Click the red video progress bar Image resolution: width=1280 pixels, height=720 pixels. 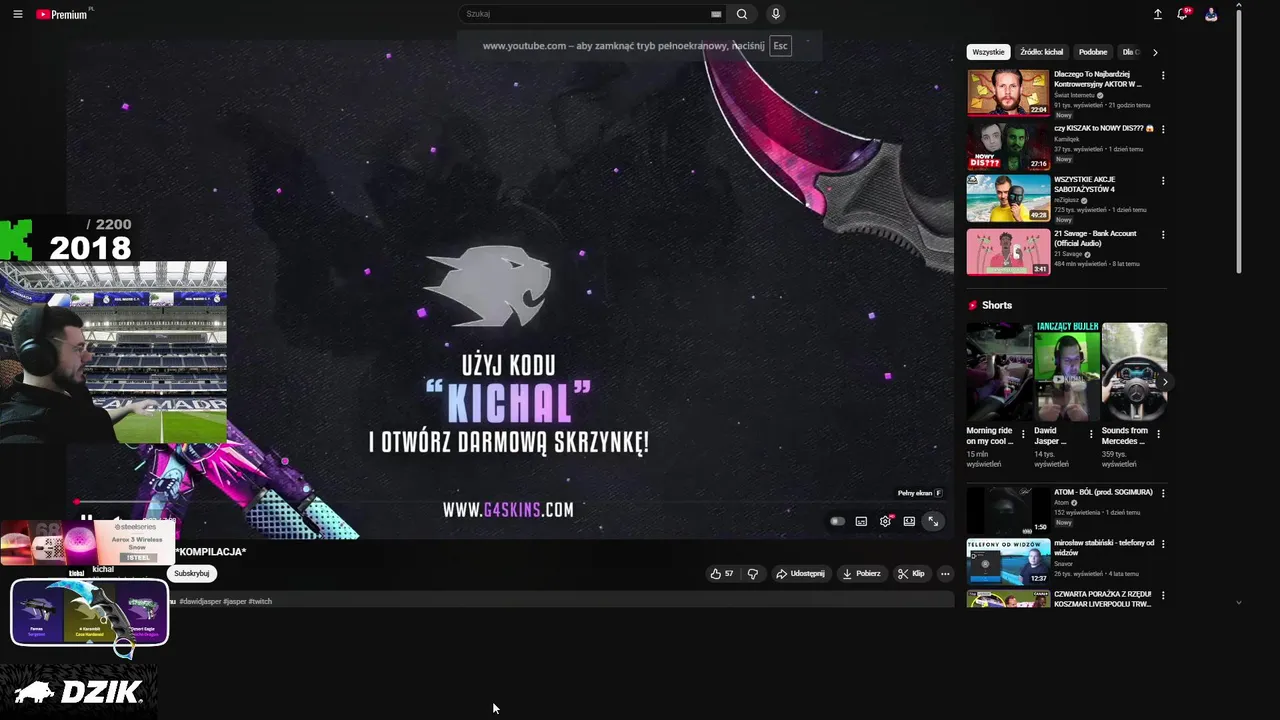[x=510, y=502]
